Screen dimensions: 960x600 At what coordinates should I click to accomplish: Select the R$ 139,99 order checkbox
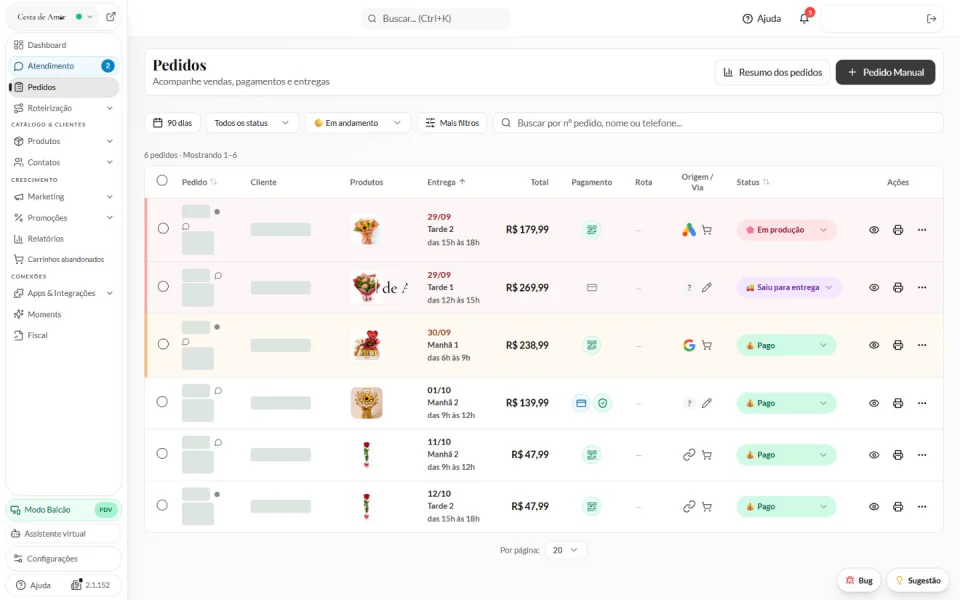[x=162, y=402]
